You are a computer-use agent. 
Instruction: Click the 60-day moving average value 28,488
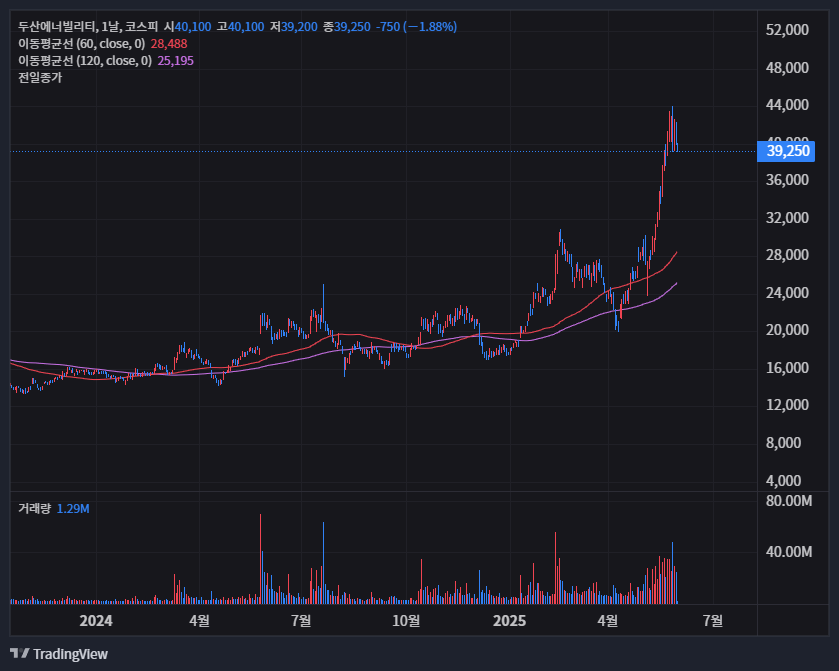169,44
